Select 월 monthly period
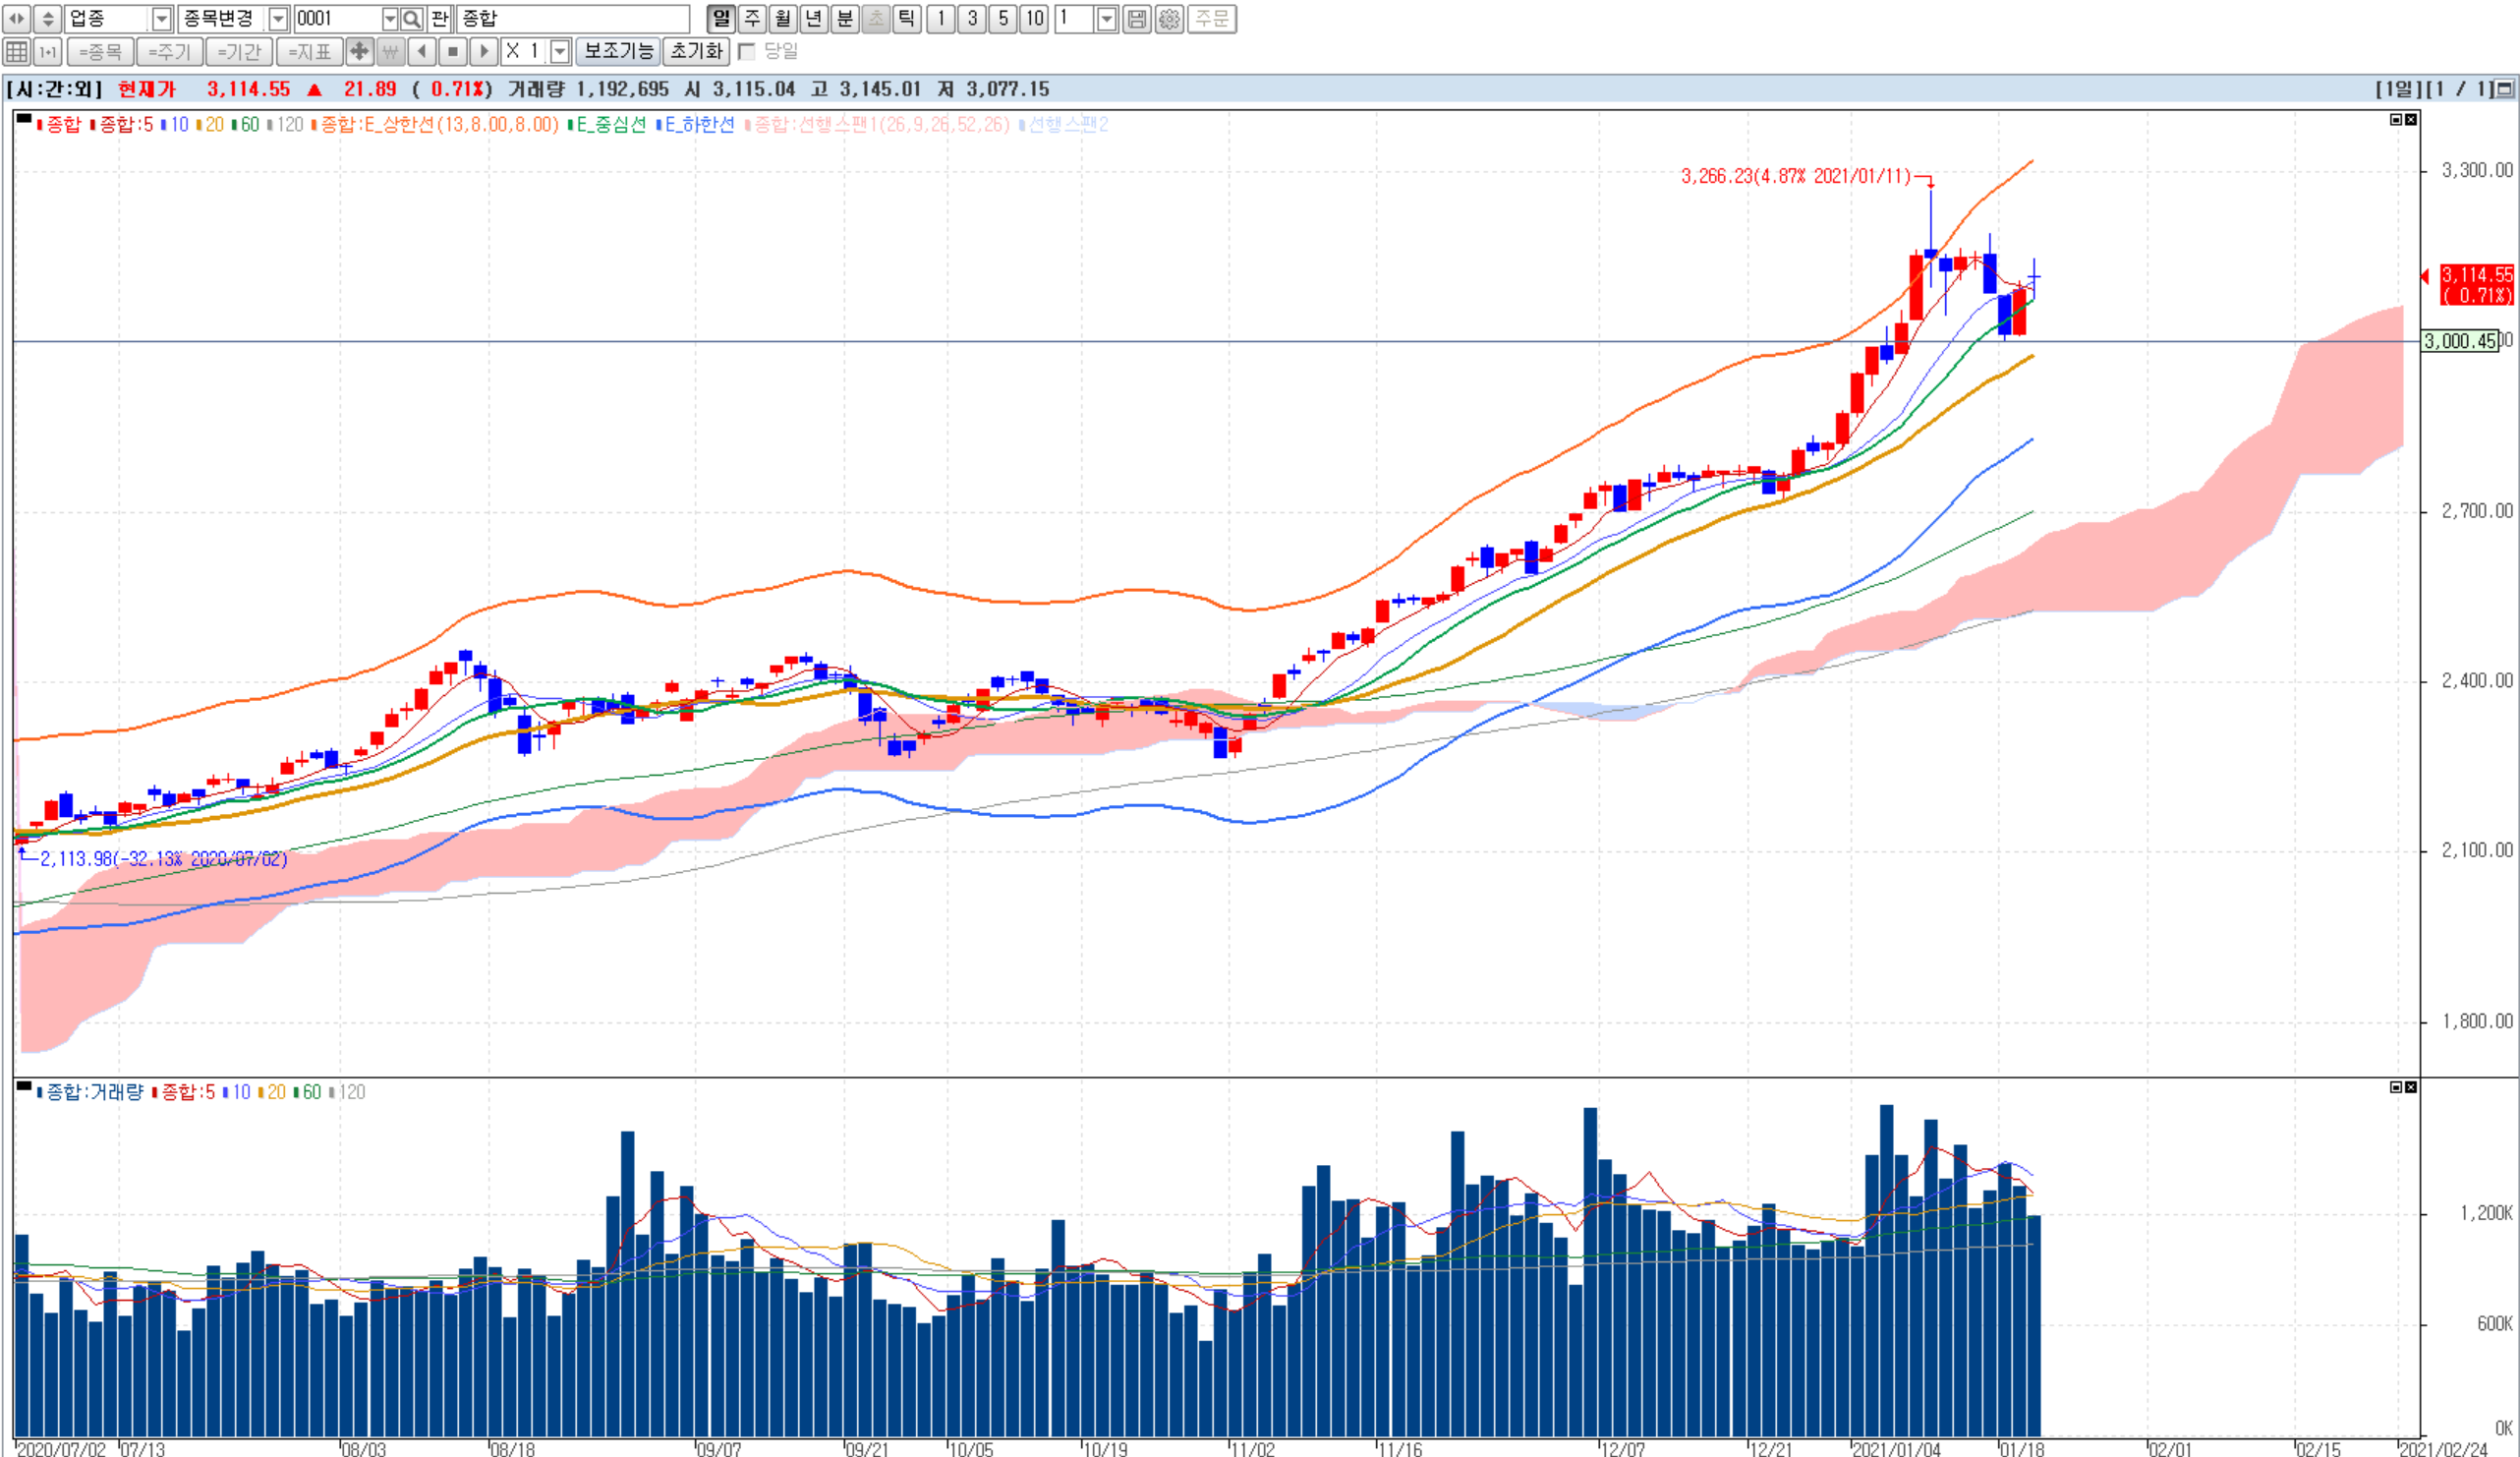2520x1457 pixels. 783,18
